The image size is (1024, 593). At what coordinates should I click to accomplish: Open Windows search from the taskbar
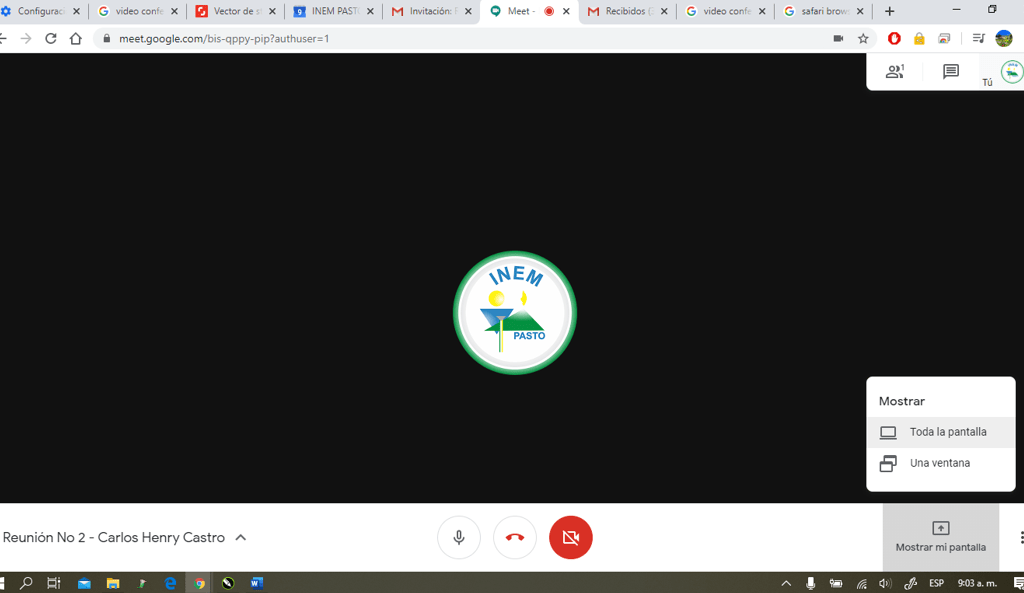point(26,583)
